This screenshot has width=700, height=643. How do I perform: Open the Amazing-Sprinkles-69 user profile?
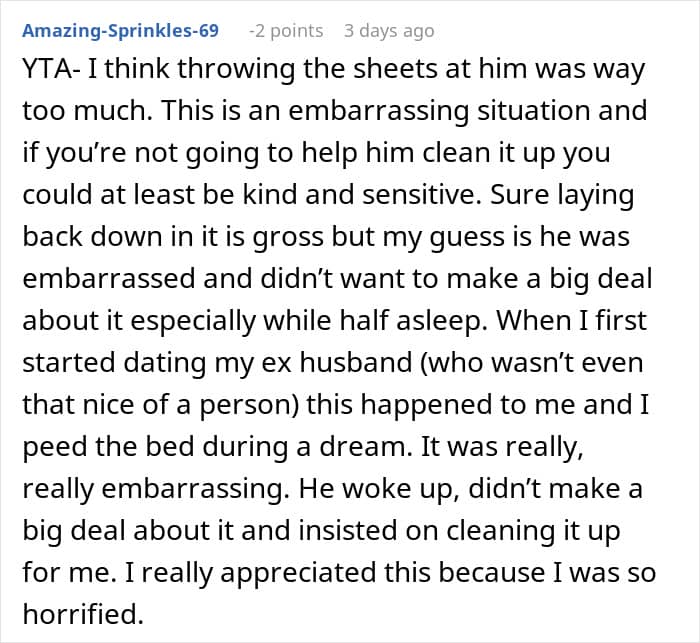(121, 31)
